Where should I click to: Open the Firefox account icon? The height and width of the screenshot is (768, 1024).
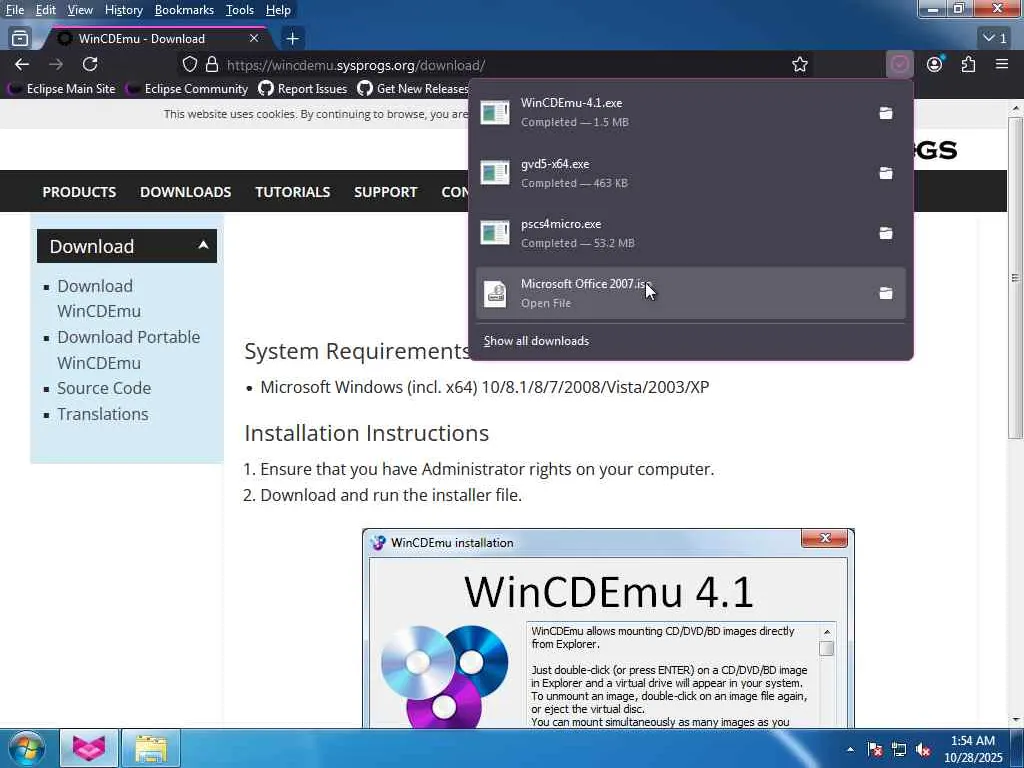pyautogui.click(x=935, y=64)
